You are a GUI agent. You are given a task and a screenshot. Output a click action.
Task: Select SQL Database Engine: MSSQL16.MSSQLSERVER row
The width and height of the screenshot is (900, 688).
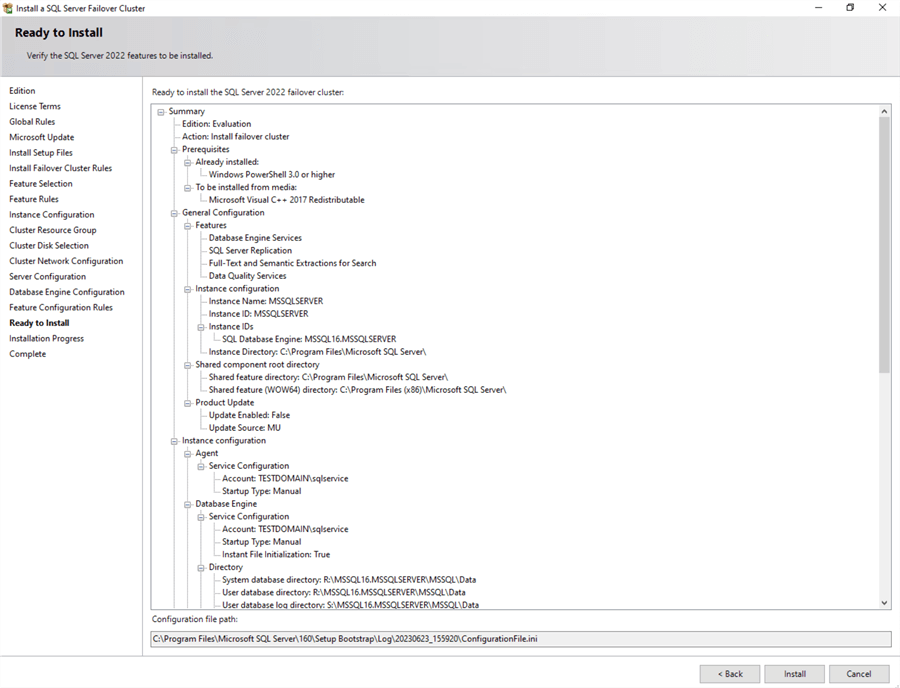(x=309, y=339)
